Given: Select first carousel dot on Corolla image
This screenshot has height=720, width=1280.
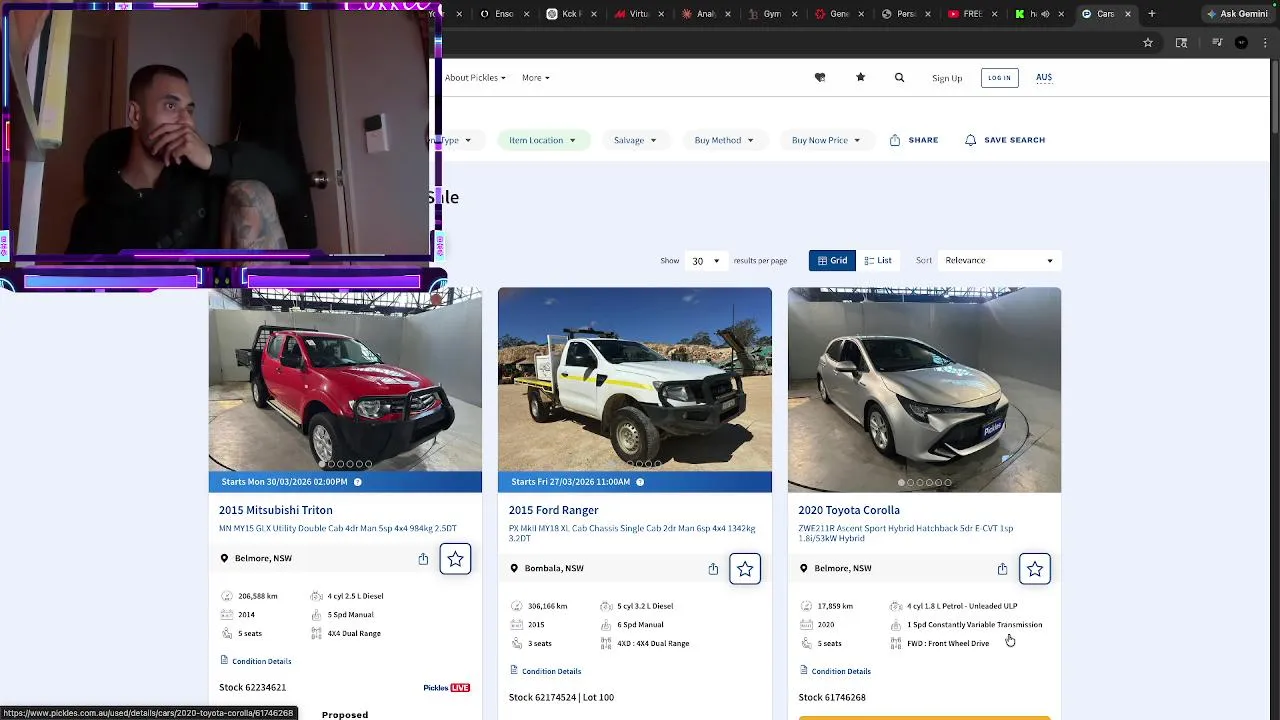Looking at the screenshot, I should (x=901, y=483).
